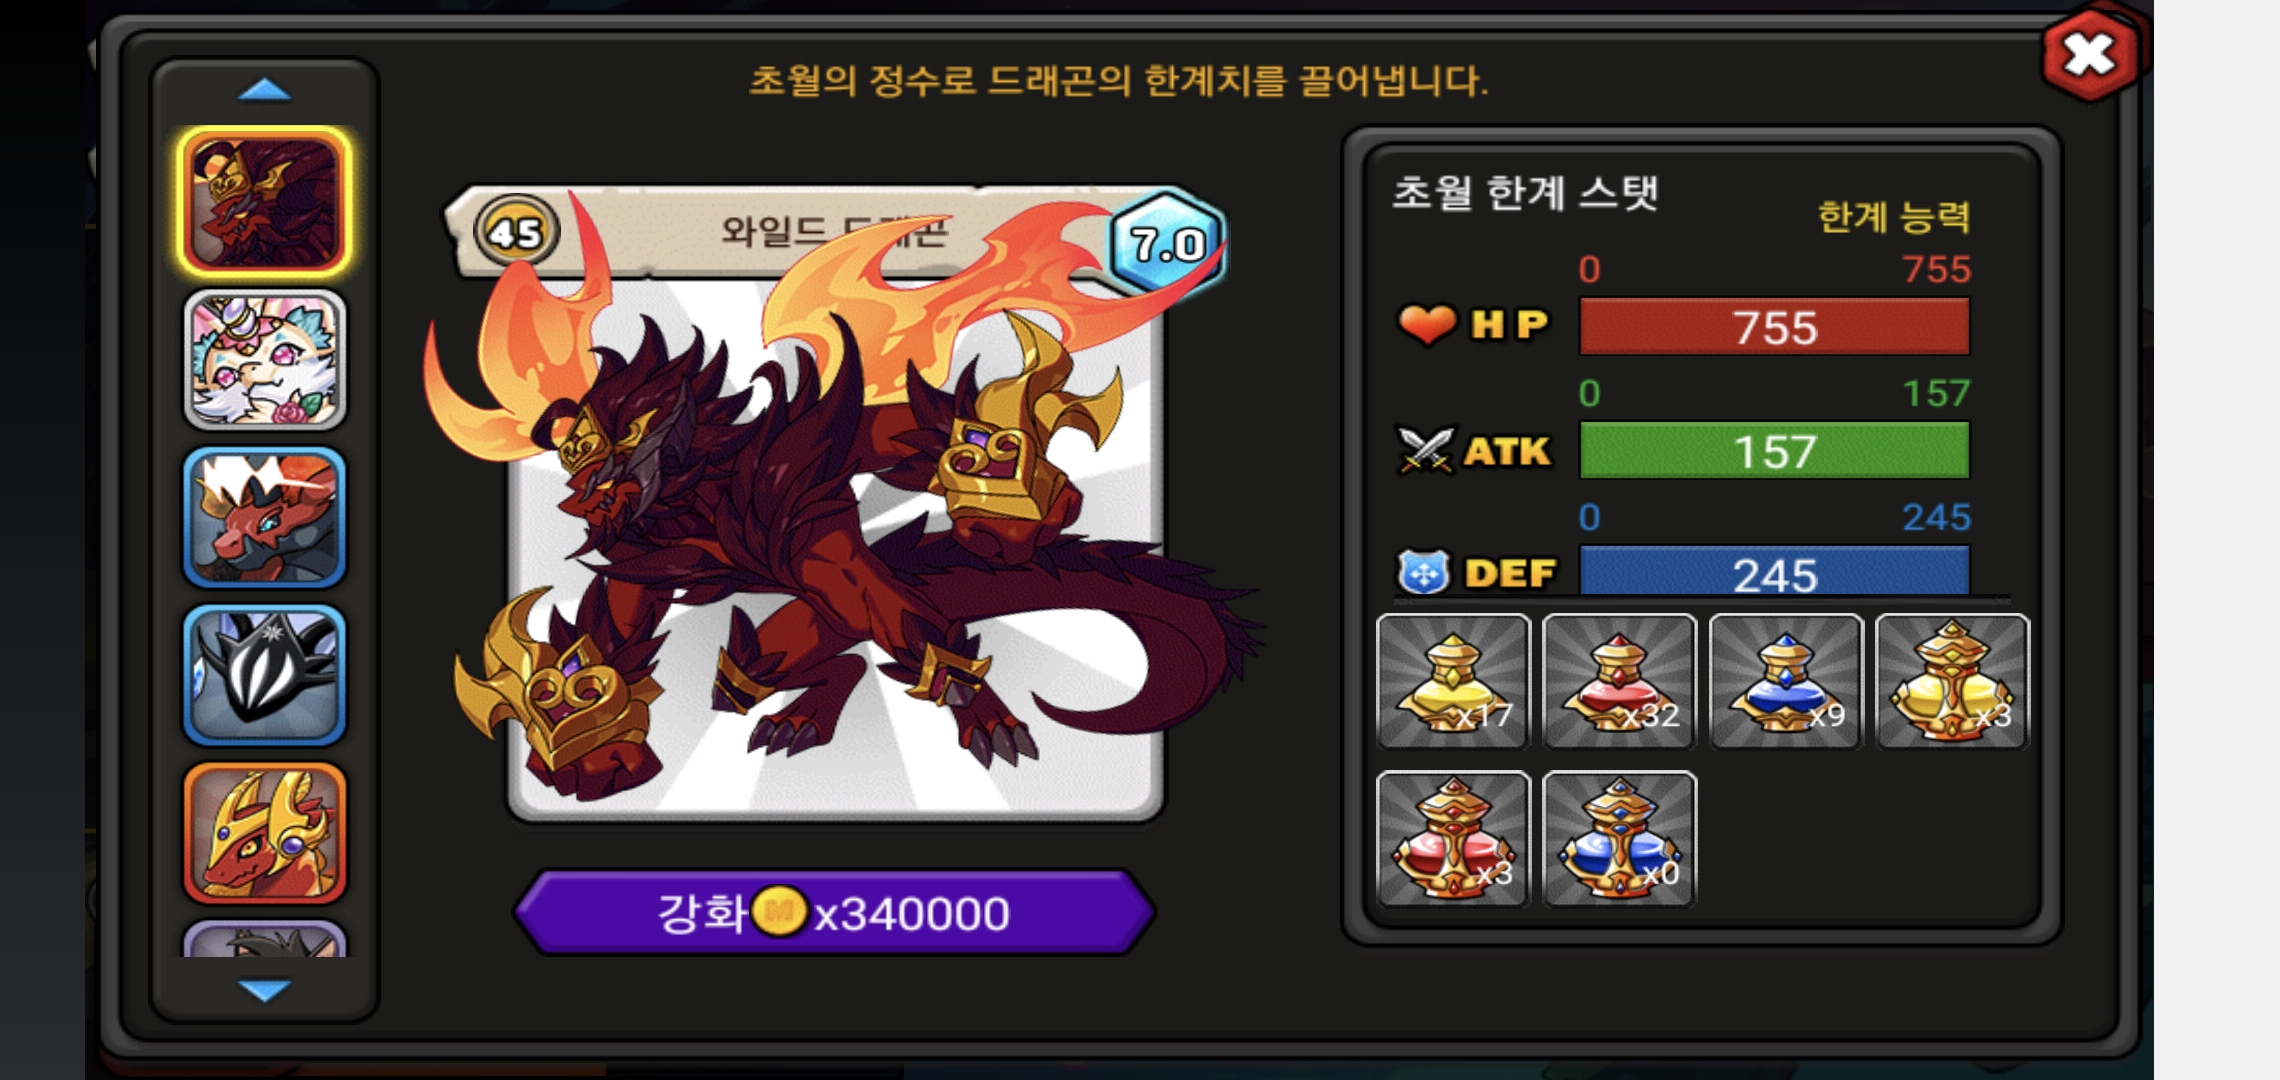The height and width of the screenshot is (1080, 2280).
Task: Choose the selected dark red dragon portrait
Action: (264, 202)
